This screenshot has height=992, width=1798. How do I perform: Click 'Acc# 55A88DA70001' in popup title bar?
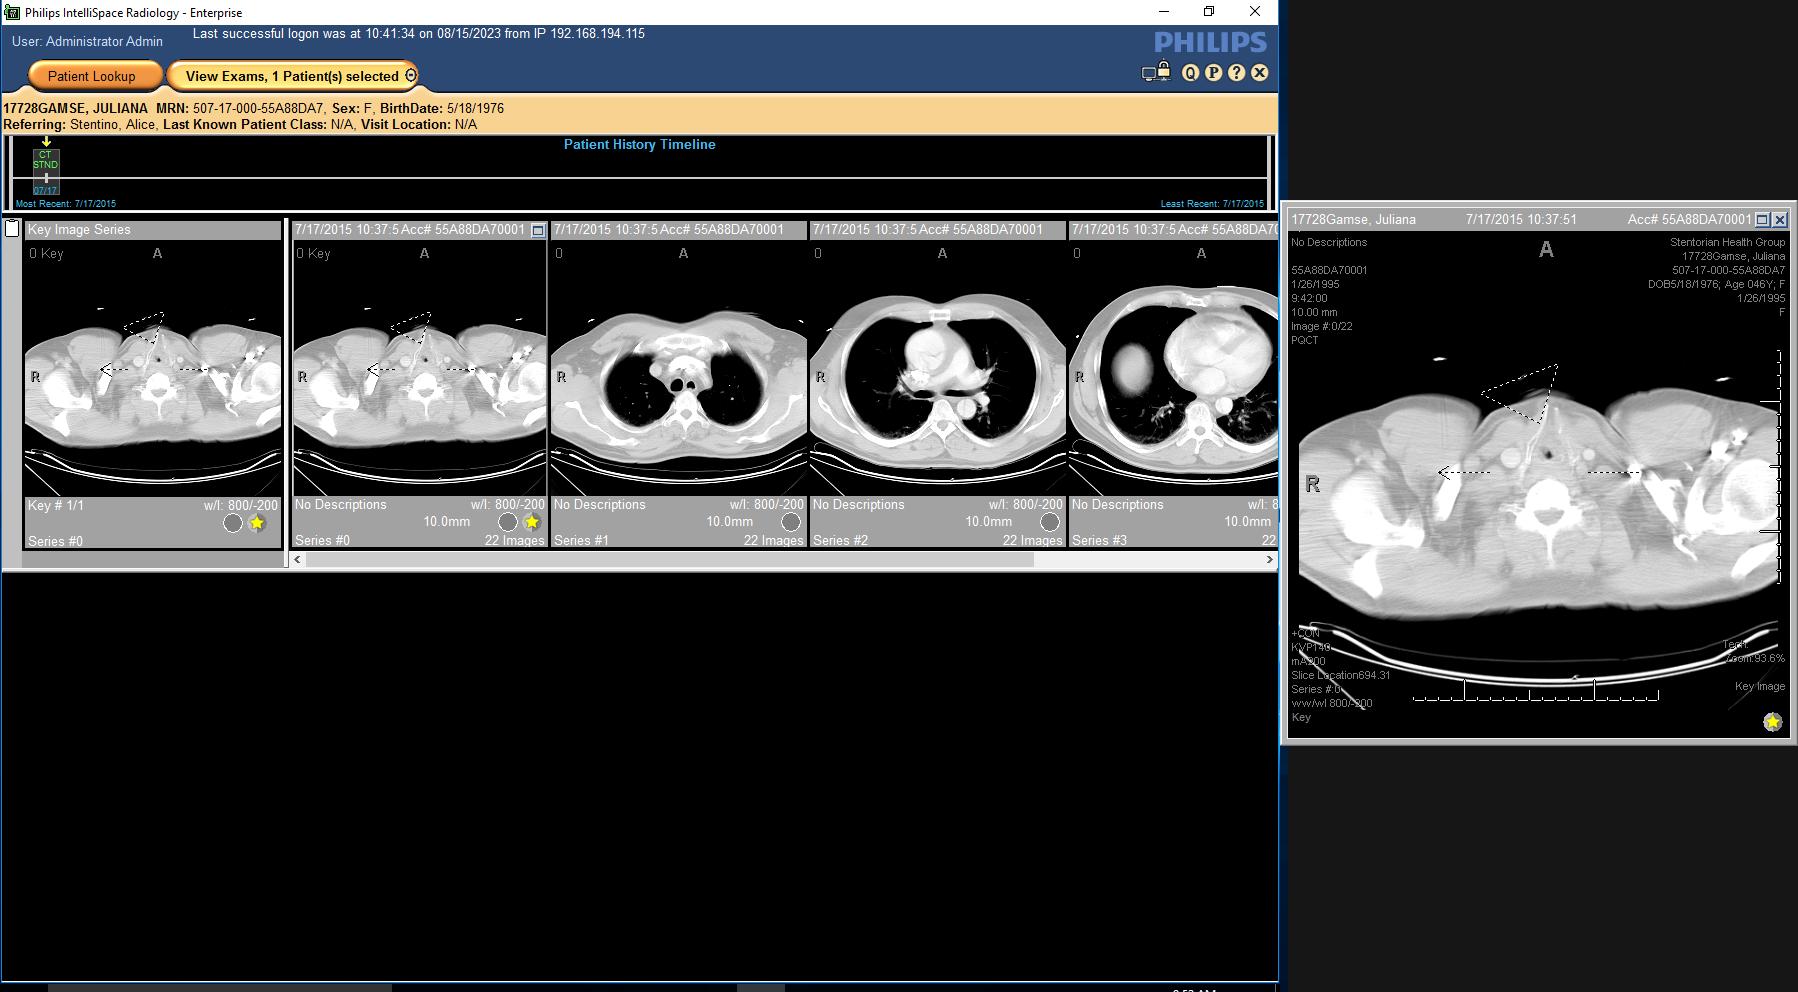[x=1689, y=219]
